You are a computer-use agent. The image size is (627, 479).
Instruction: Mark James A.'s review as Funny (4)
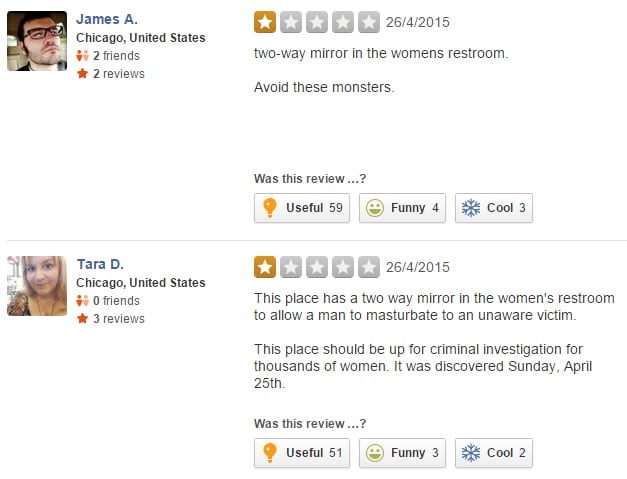point(402,208)
